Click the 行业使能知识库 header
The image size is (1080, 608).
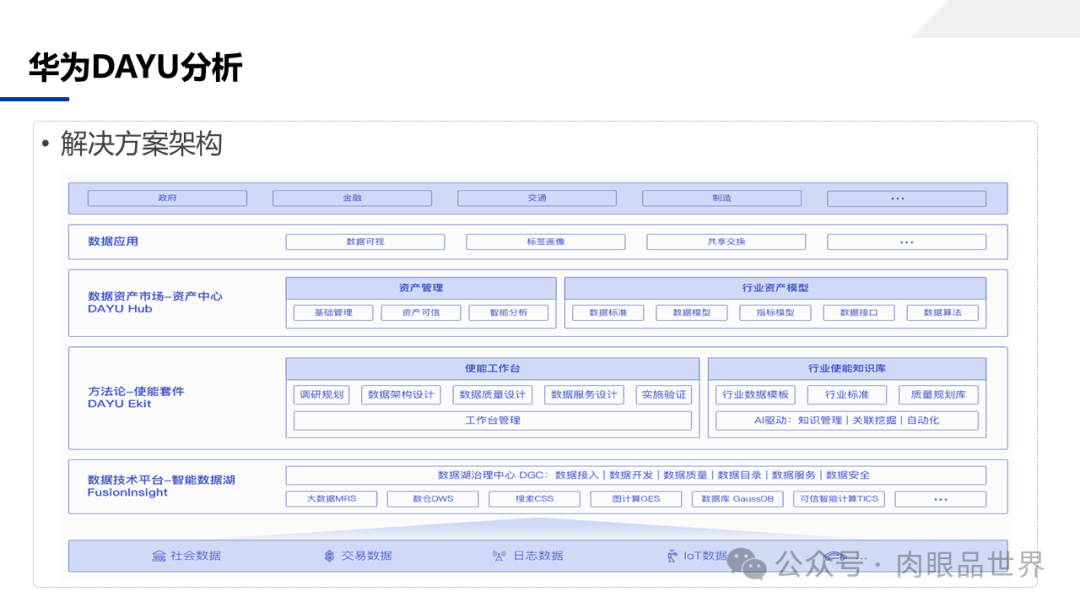click(x=847, y=368)
